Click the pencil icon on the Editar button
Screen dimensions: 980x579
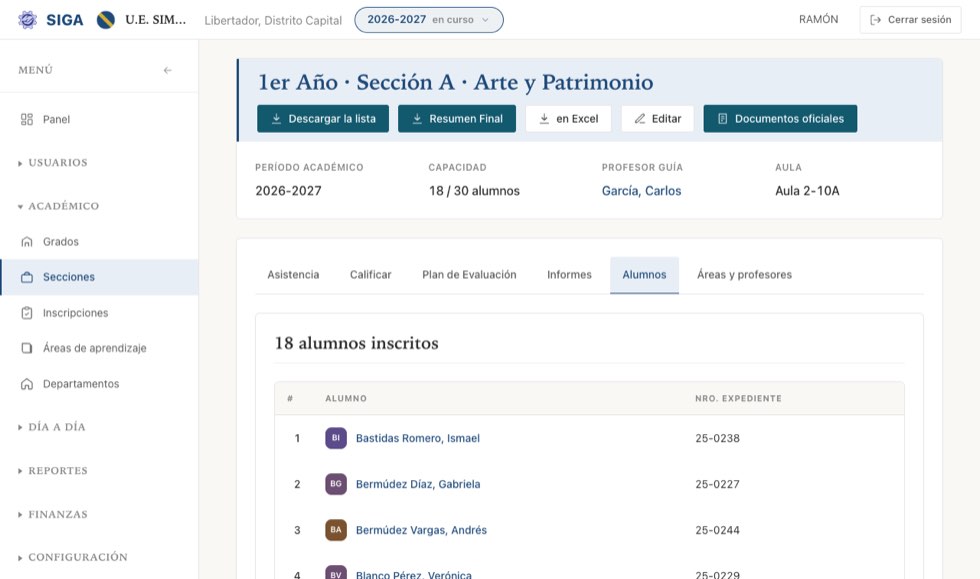639,119
